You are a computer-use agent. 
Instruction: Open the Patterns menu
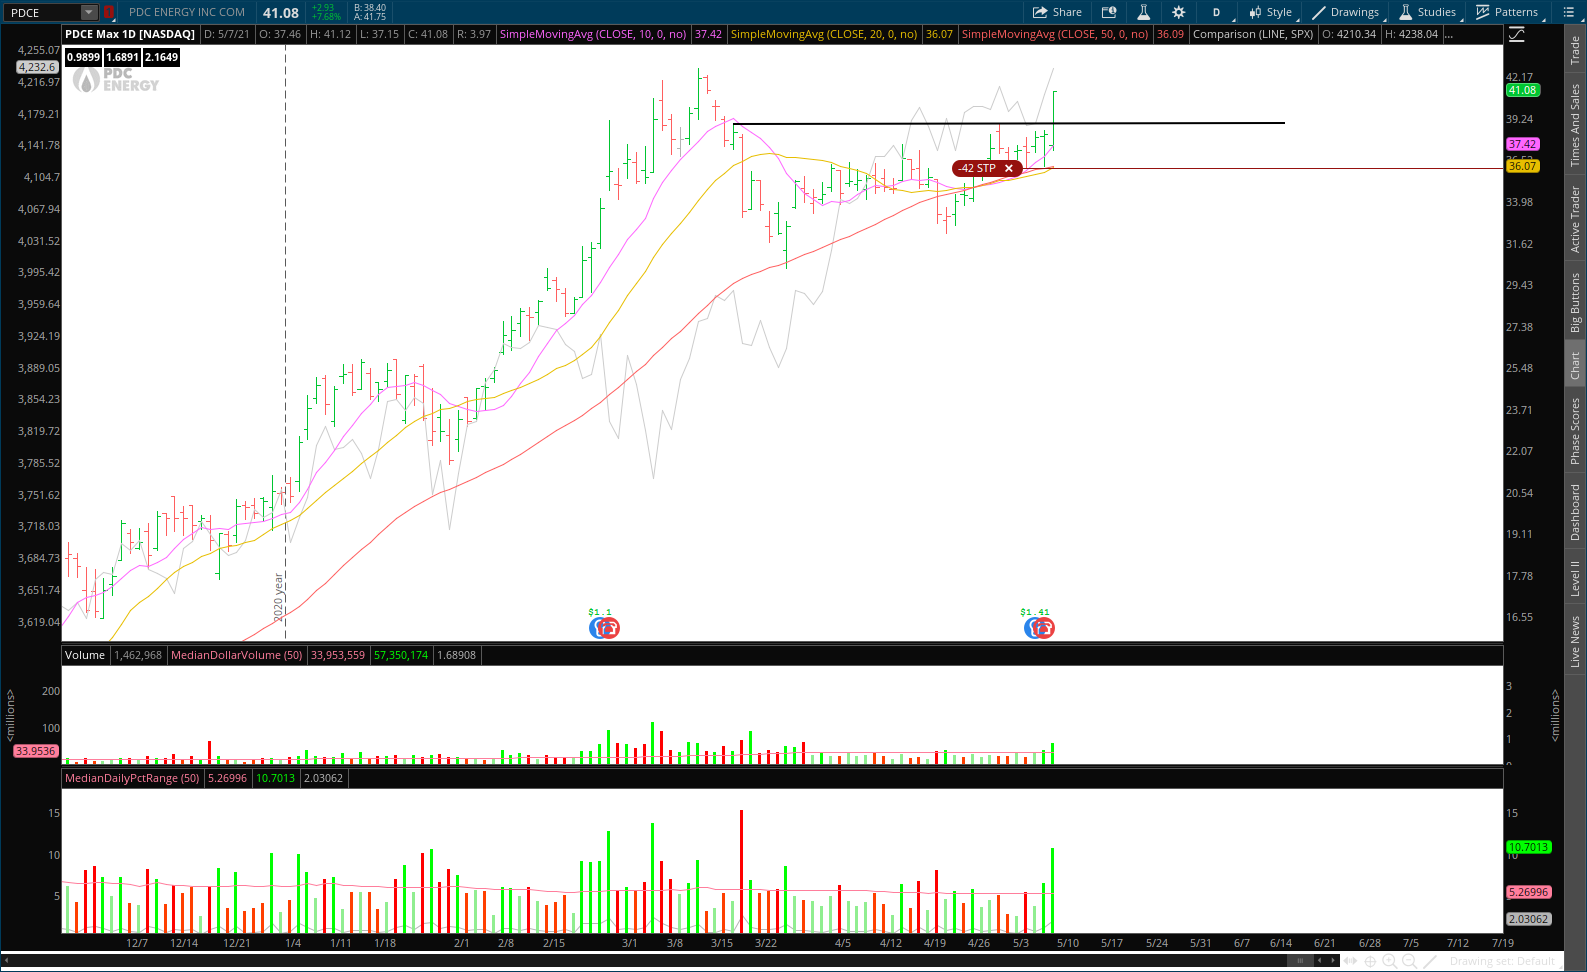click(1507, 12)
